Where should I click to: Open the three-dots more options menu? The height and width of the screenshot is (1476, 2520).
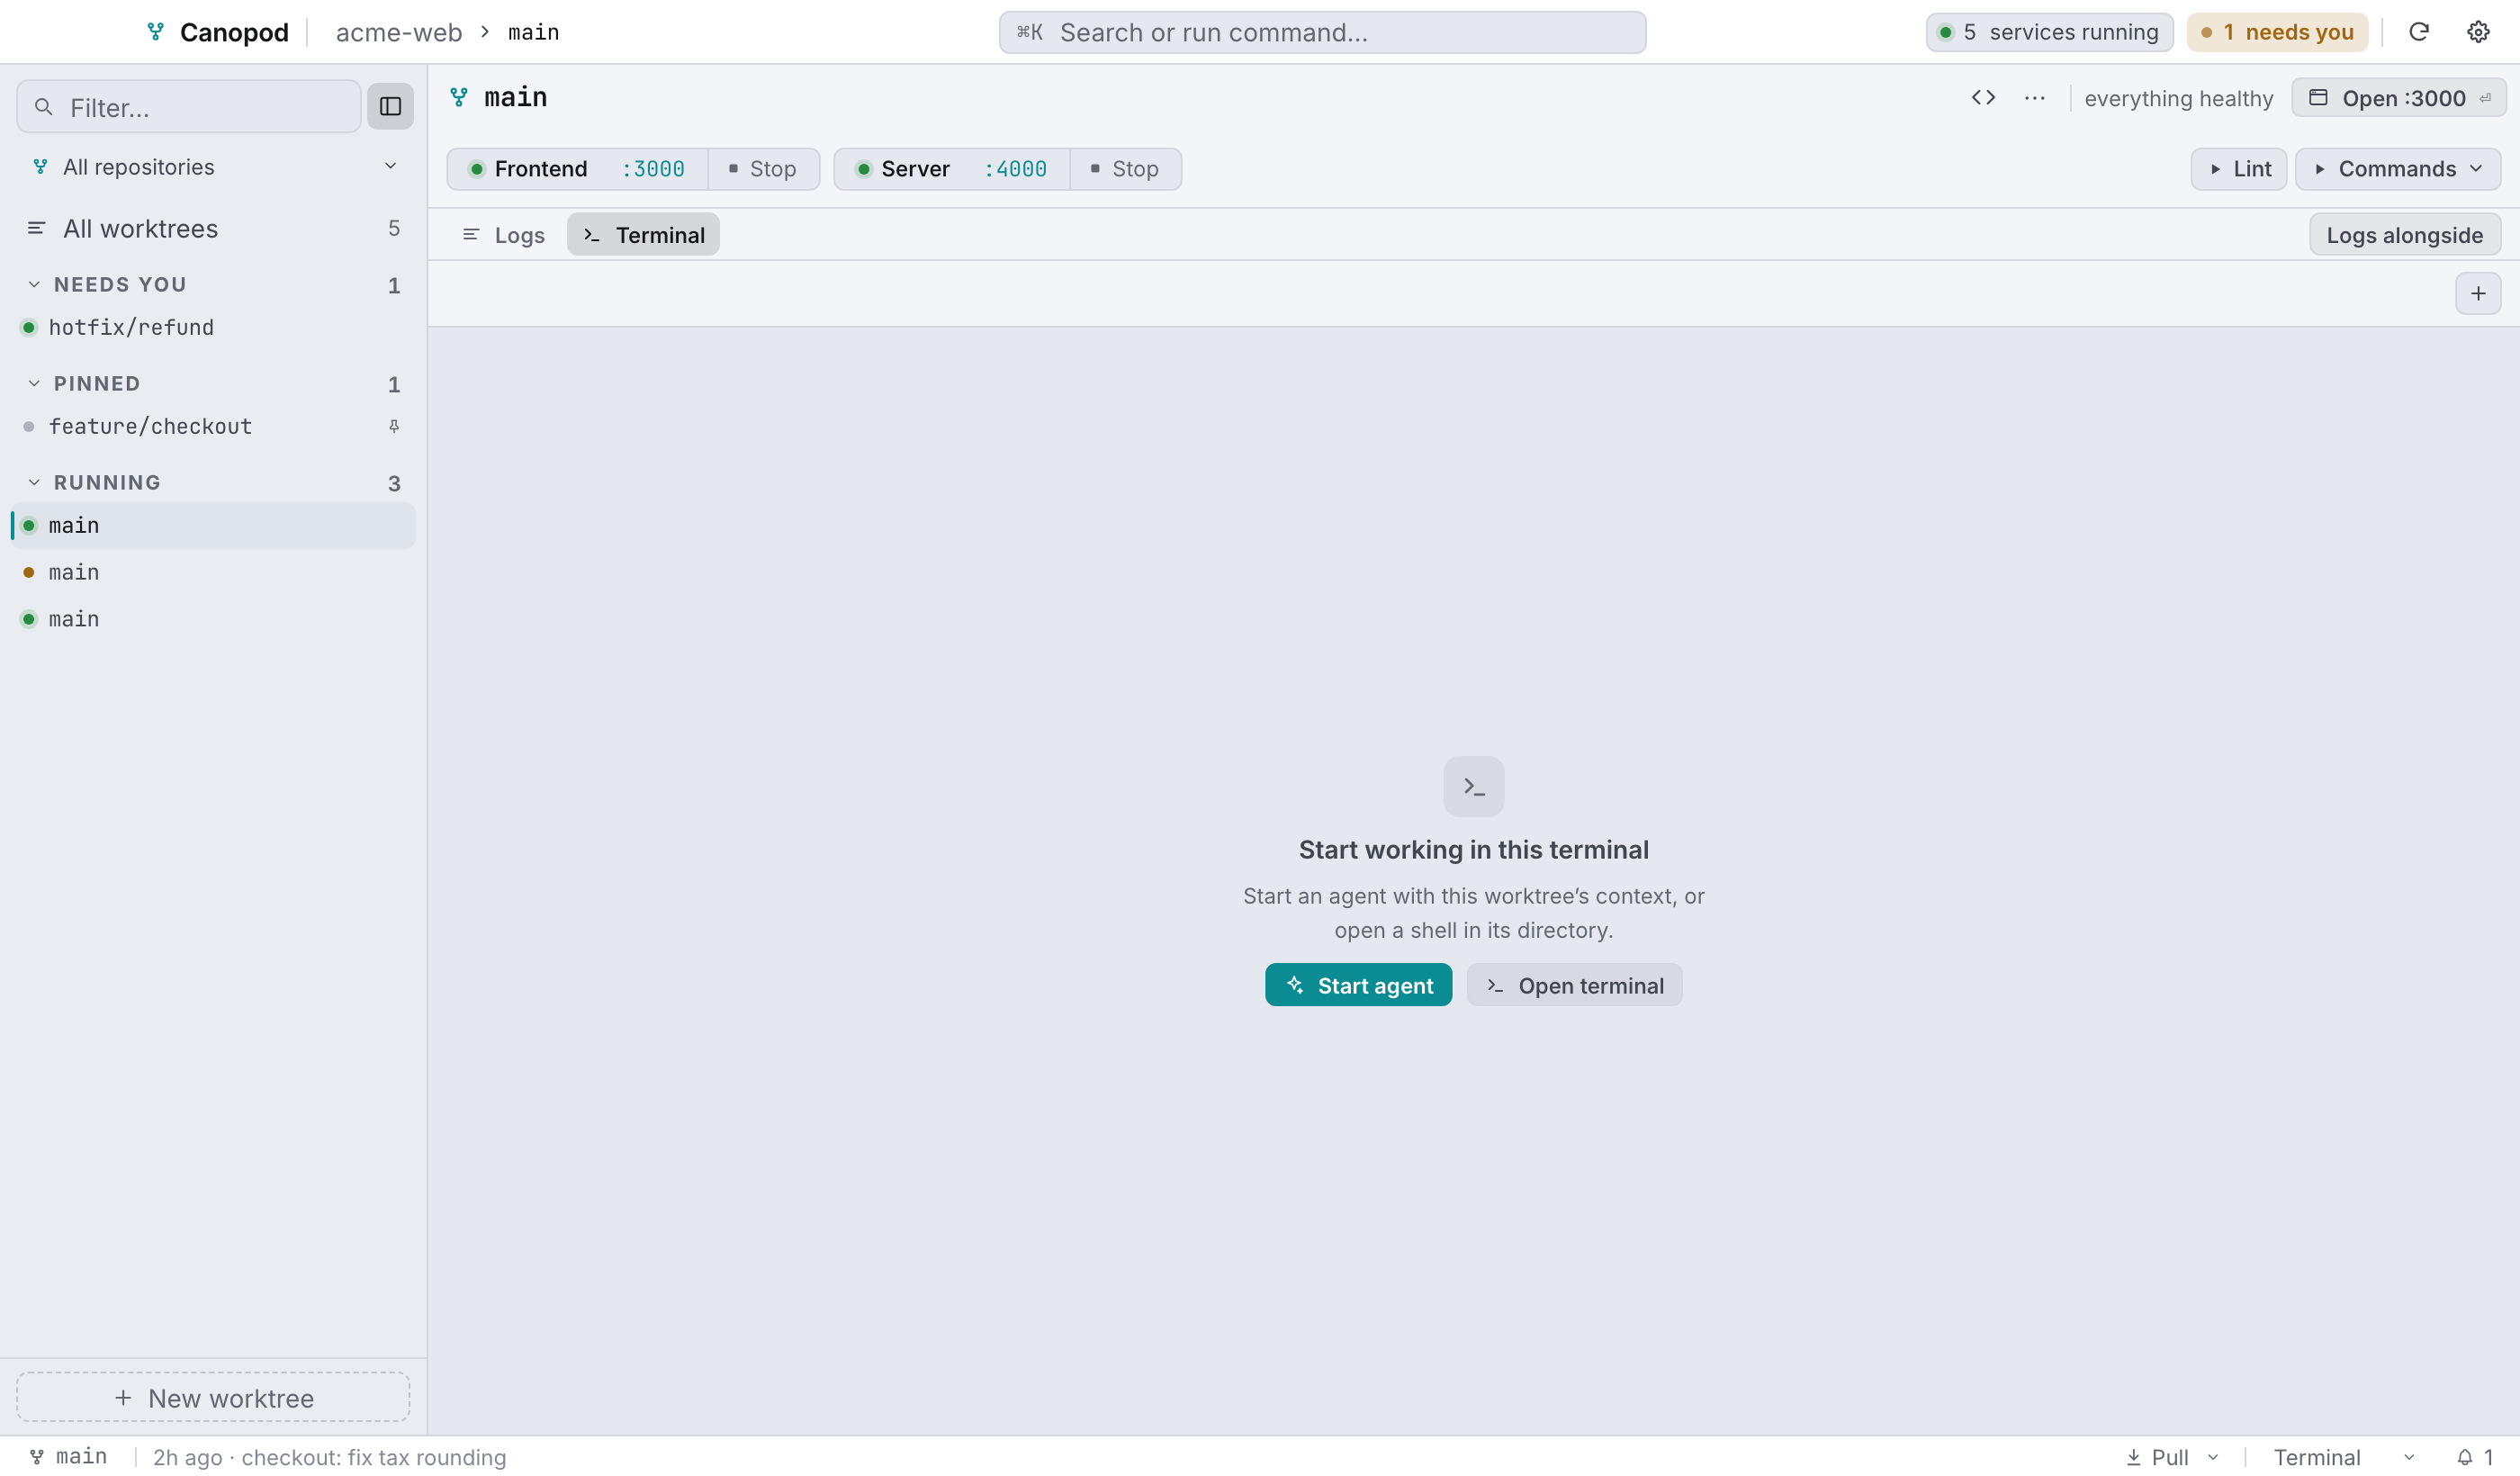tap(2034, 97)
